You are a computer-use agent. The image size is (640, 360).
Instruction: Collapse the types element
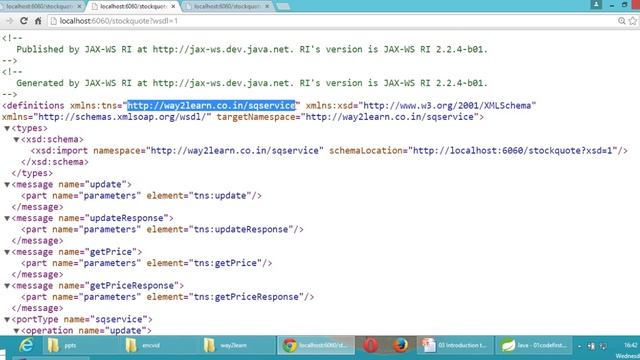(x=7, y=128)
